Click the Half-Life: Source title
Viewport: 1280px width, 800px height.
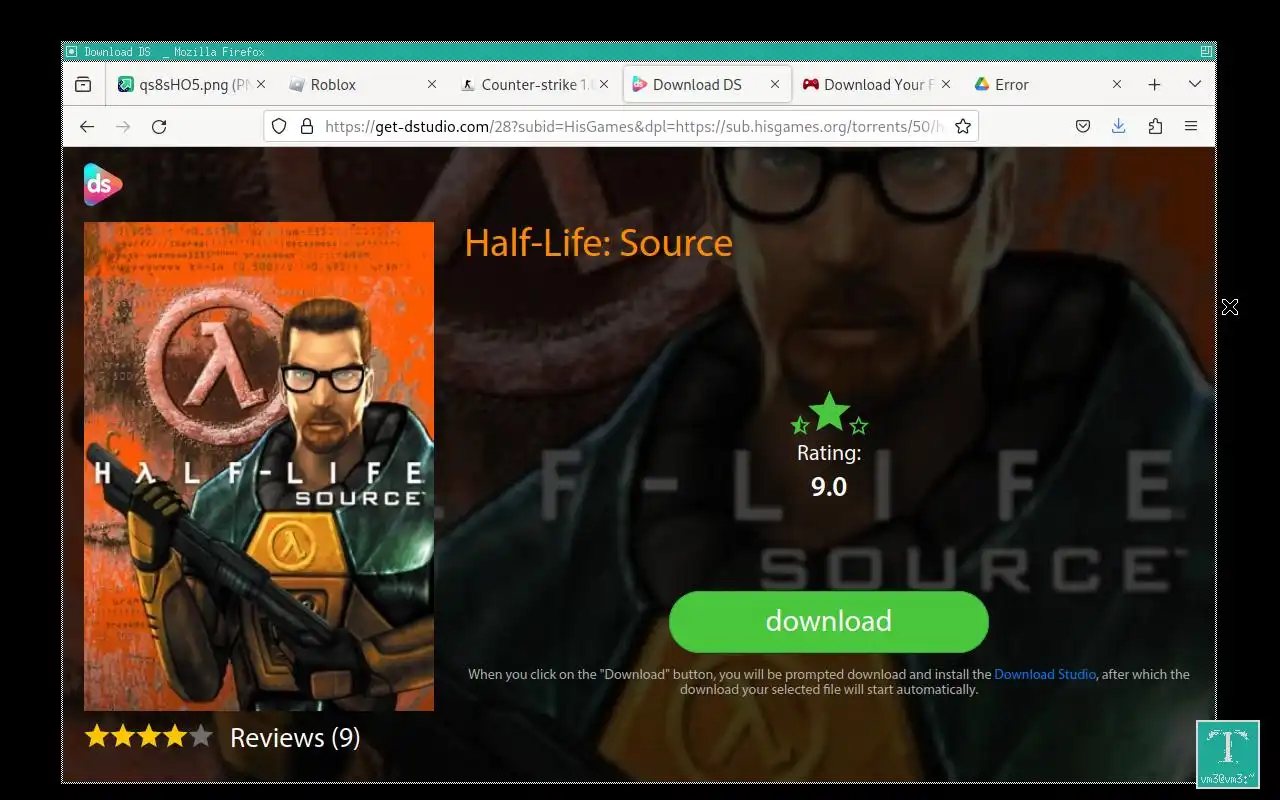[598, 243]
